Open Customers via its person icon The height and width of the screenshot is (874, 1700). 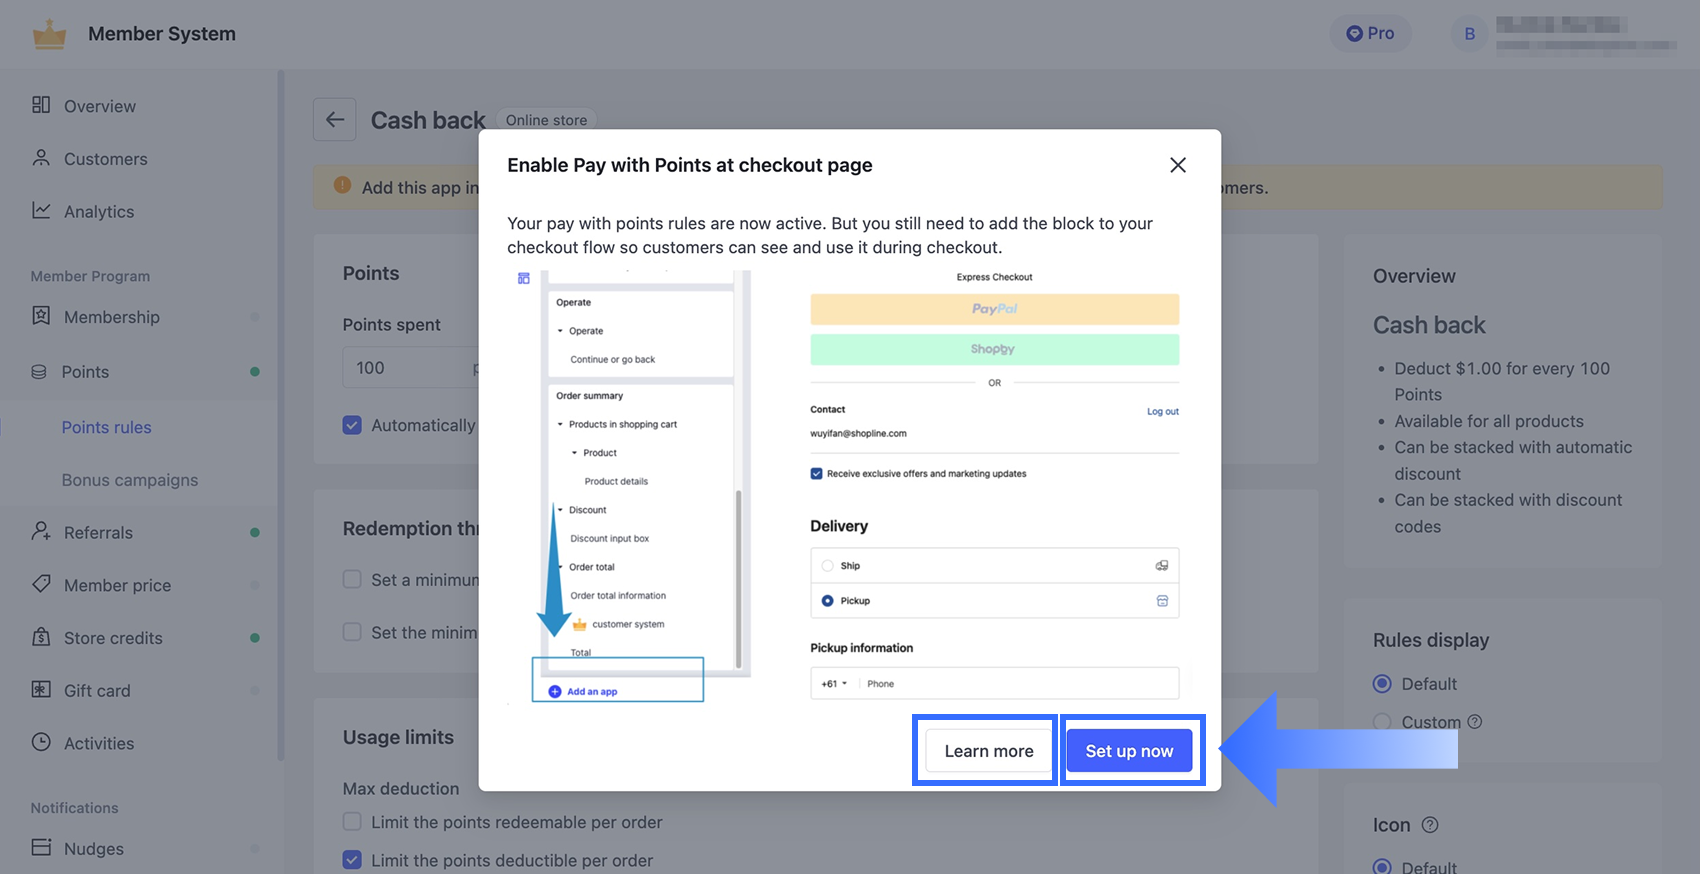coord(41,158)
